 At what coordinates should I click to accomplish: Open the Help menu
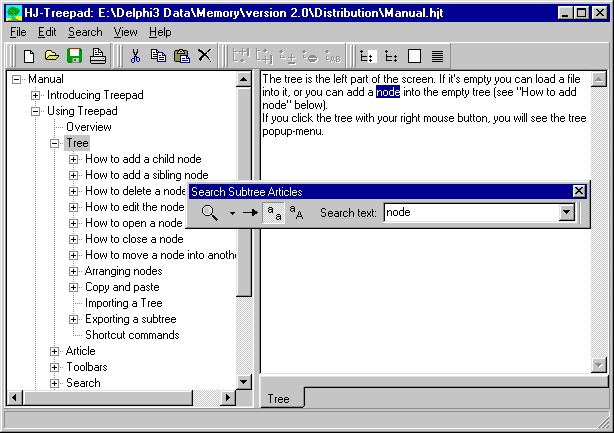tap(160, 32)
